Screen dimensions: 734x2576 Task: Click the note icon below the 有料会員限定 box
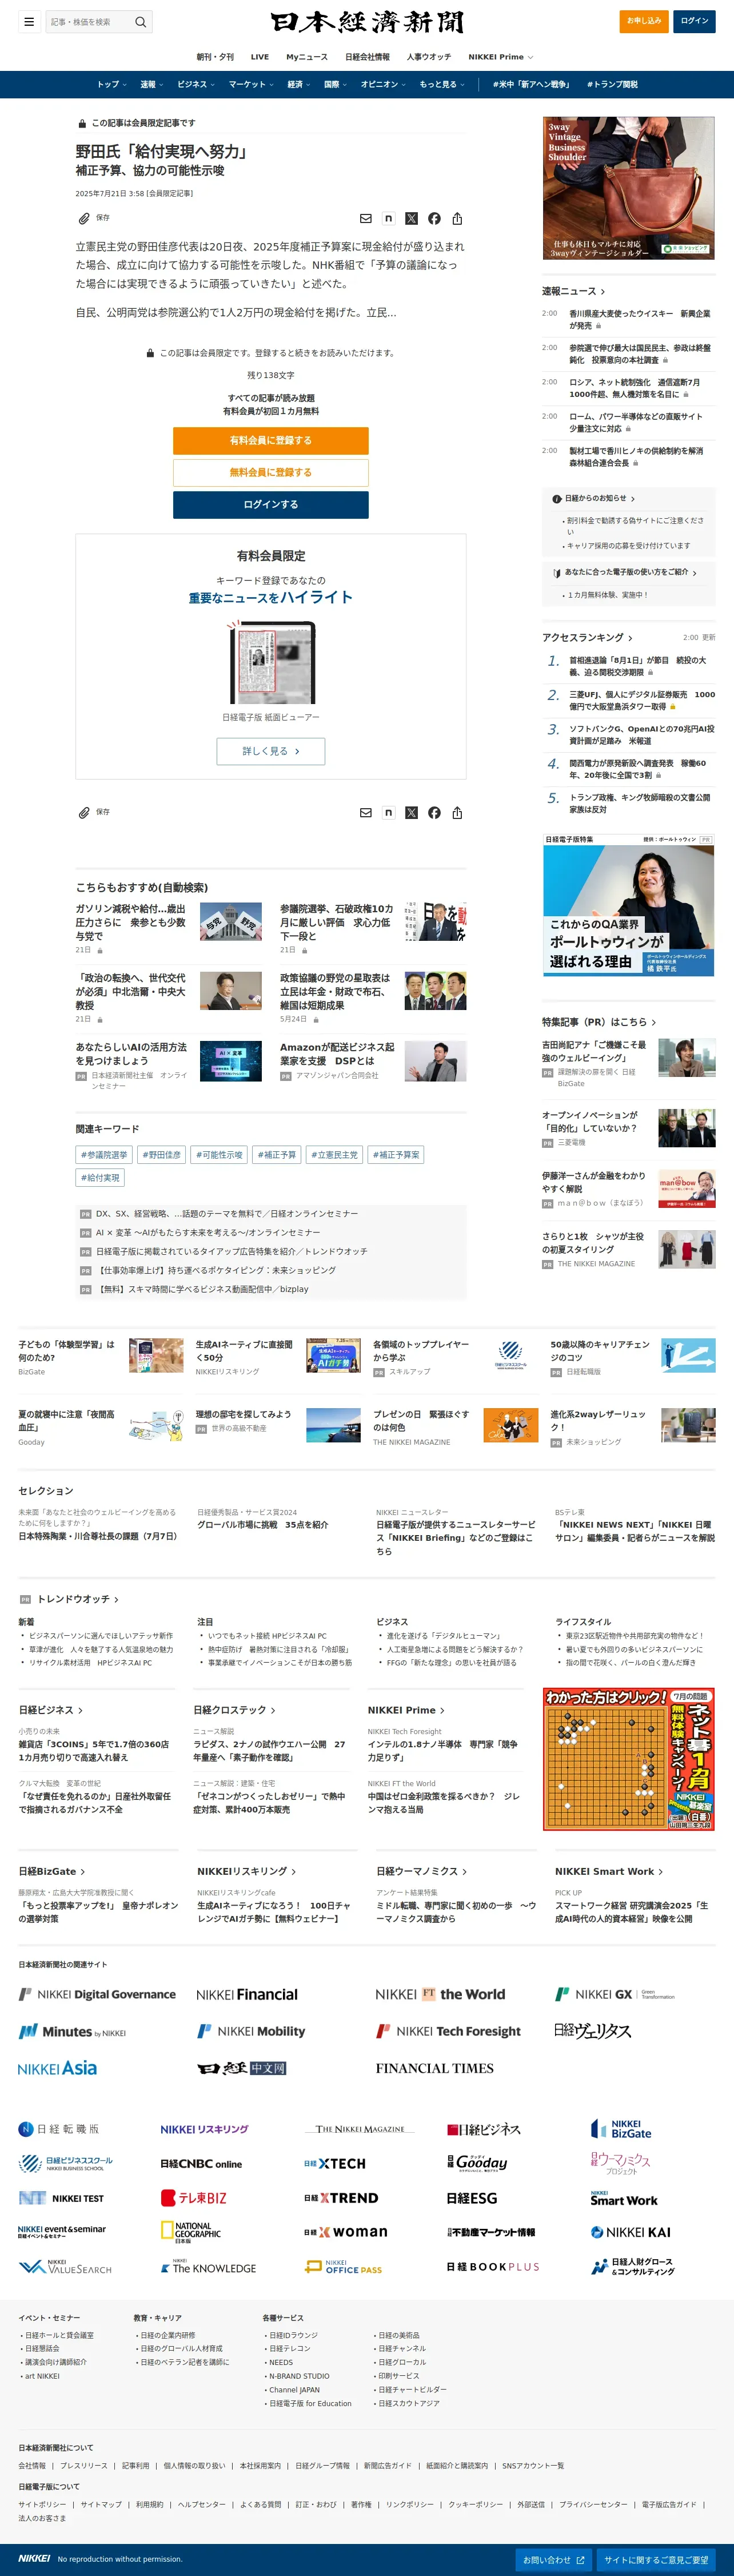(x=389, y=813)
